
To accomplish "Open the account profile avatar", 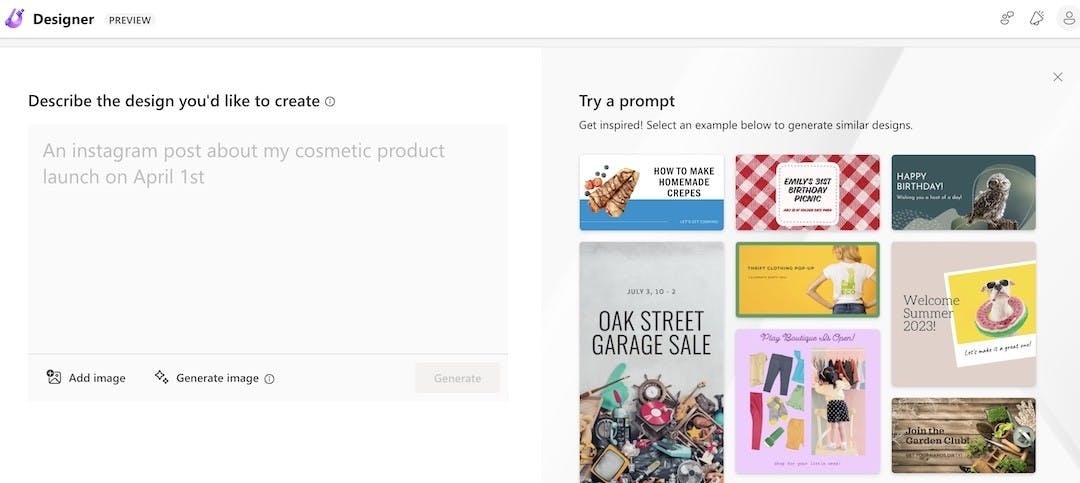I will click(x=1066, y=19).
